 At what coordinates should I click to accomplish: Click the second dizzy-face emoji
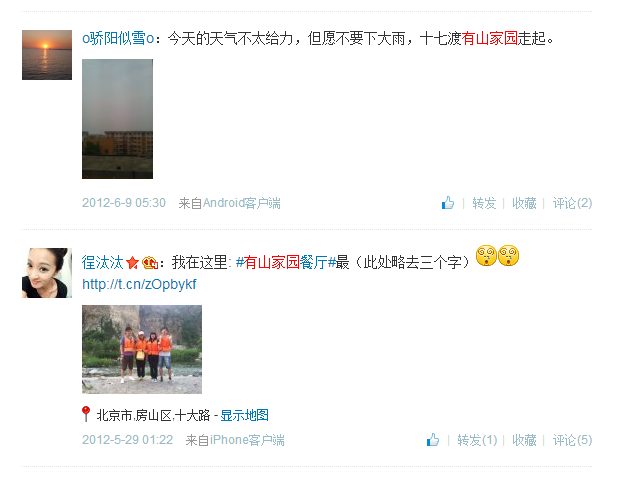coord(508,256)
